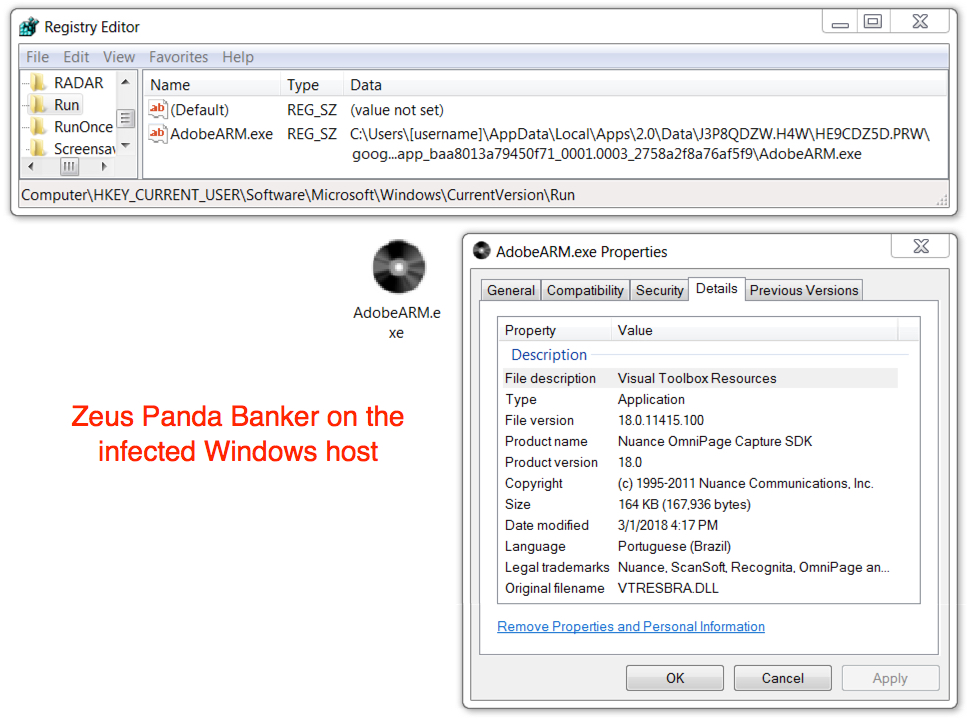Open the File menu in Registry Editor
This screenshot has width=967, height=720.
[x=38, y=57]
